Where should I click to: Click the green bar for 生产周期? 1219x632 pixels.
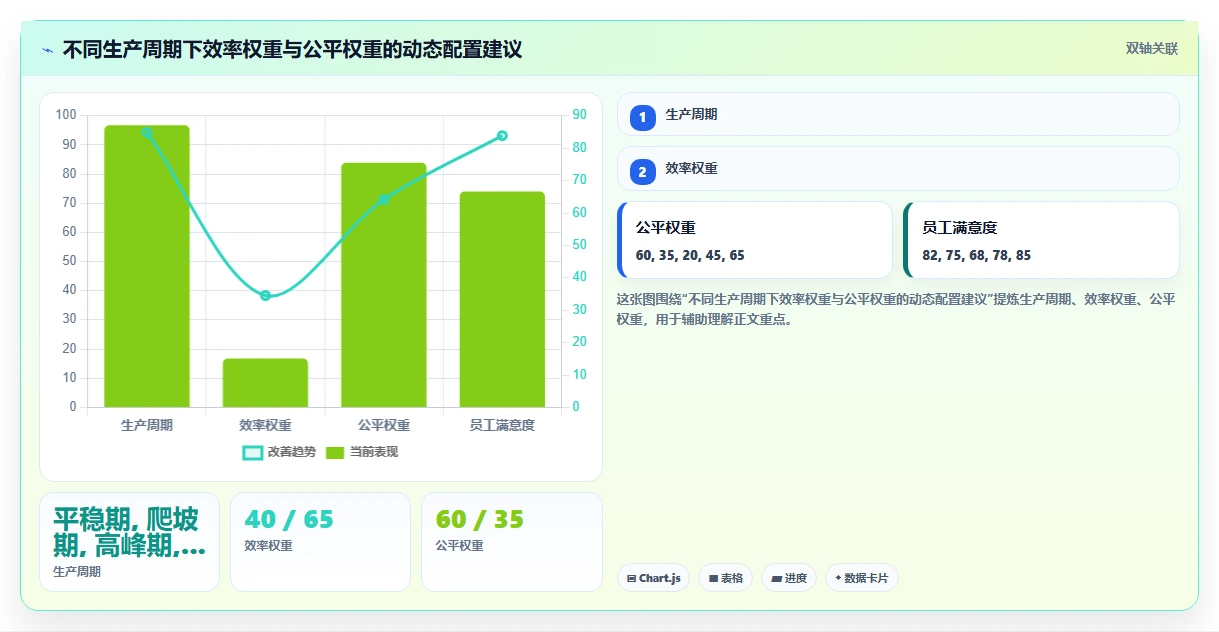pyautogui.click(x=147, y=266)
